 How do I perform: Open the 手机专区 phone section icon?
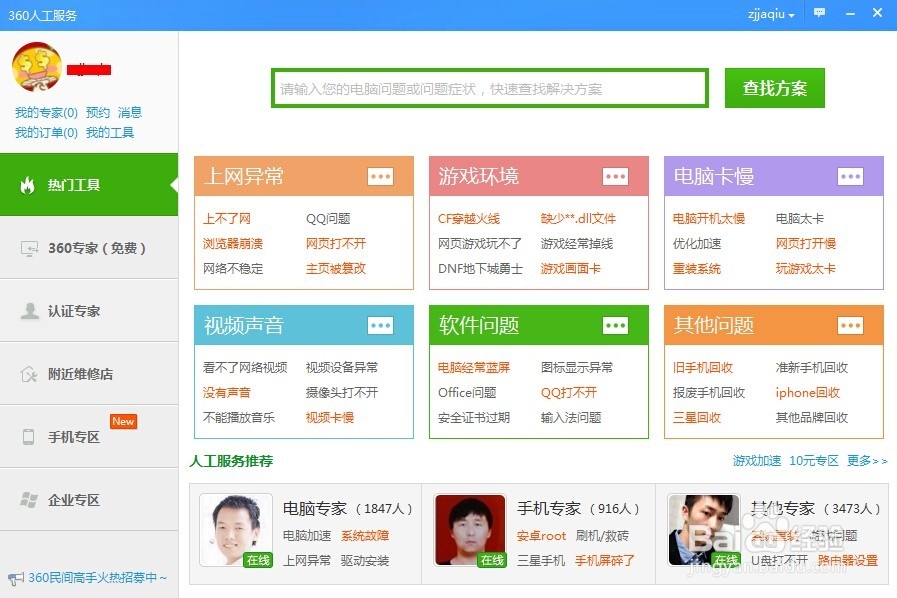(x=28, y=436)
